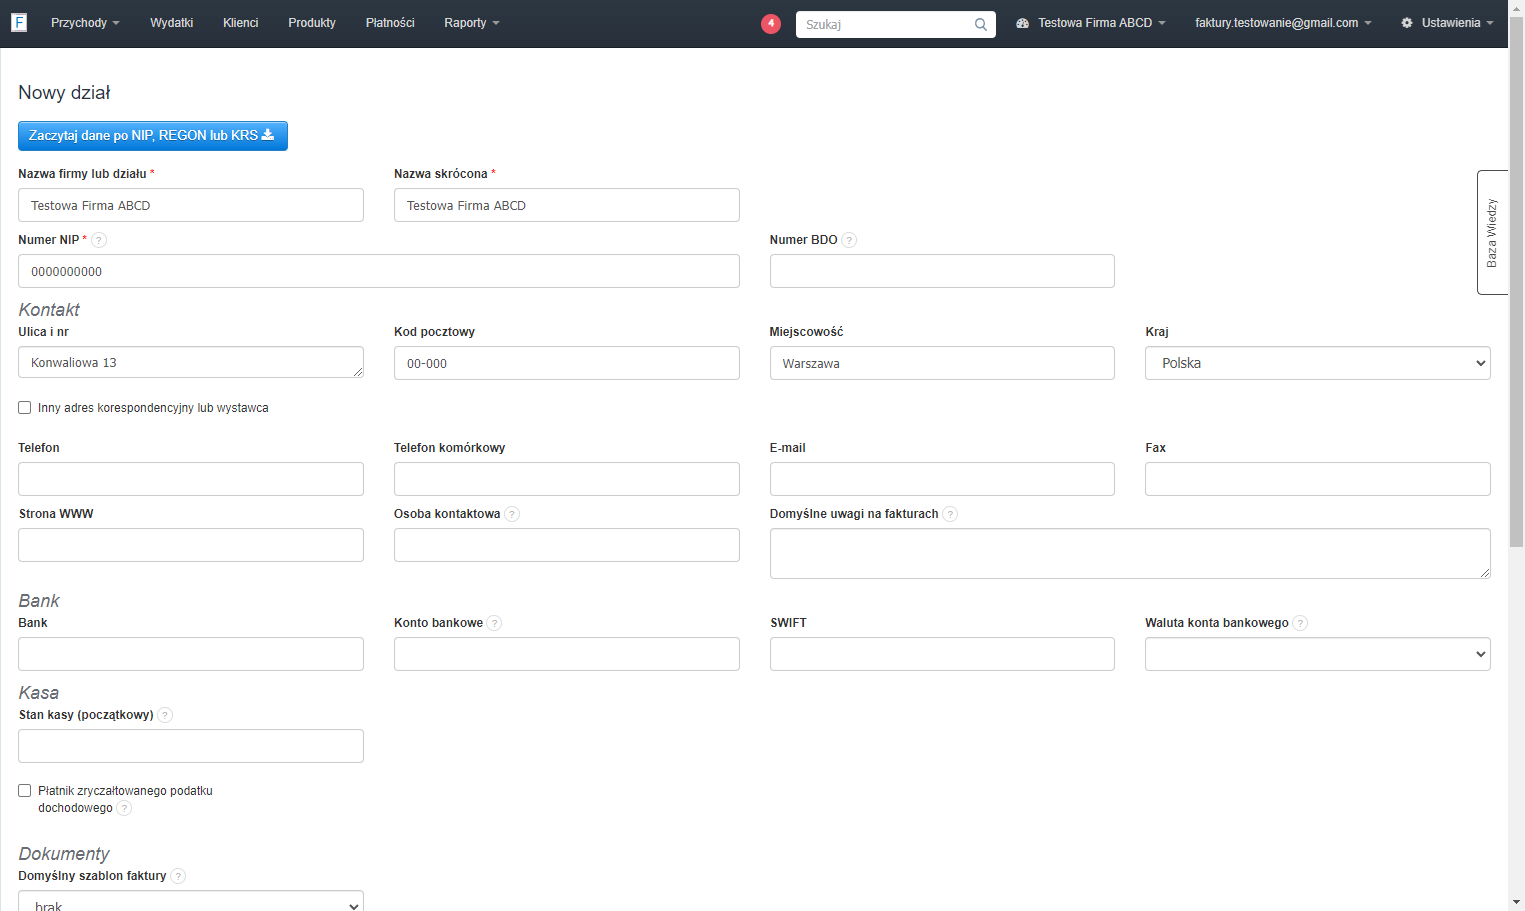Expand the Raporty menu
1525x911 pixels.
pyautogui.click(x=472, y=23)
